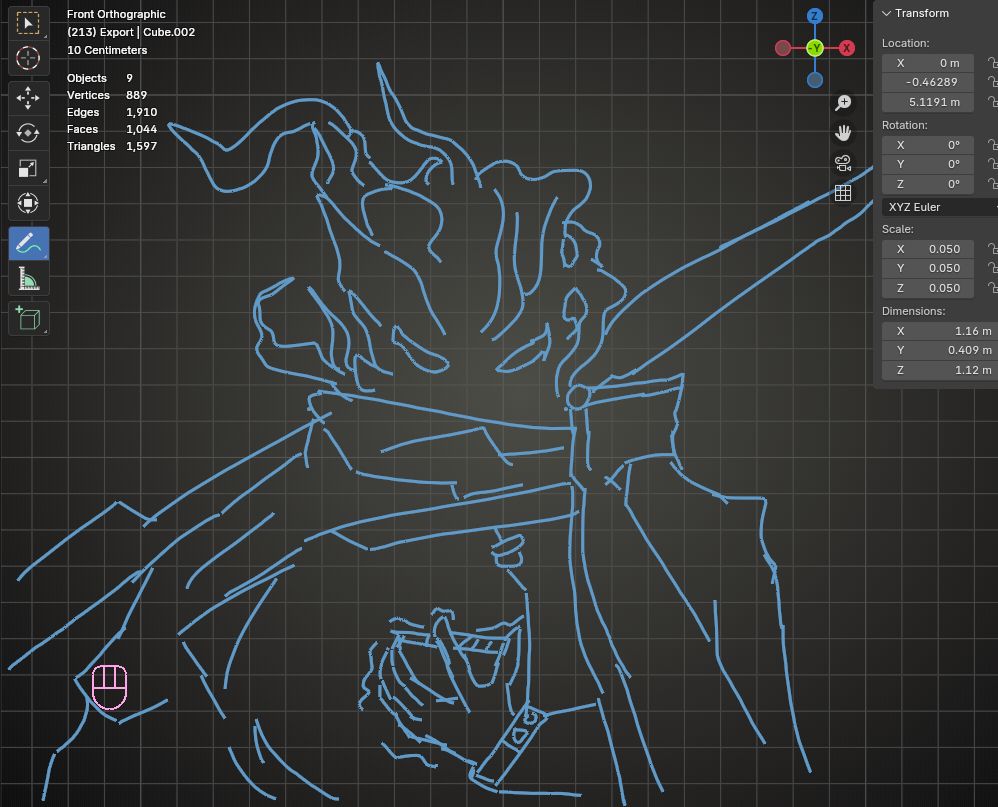Activate the Measure ruler tool
The image size is (998, 807).
(x=28, y=278)
